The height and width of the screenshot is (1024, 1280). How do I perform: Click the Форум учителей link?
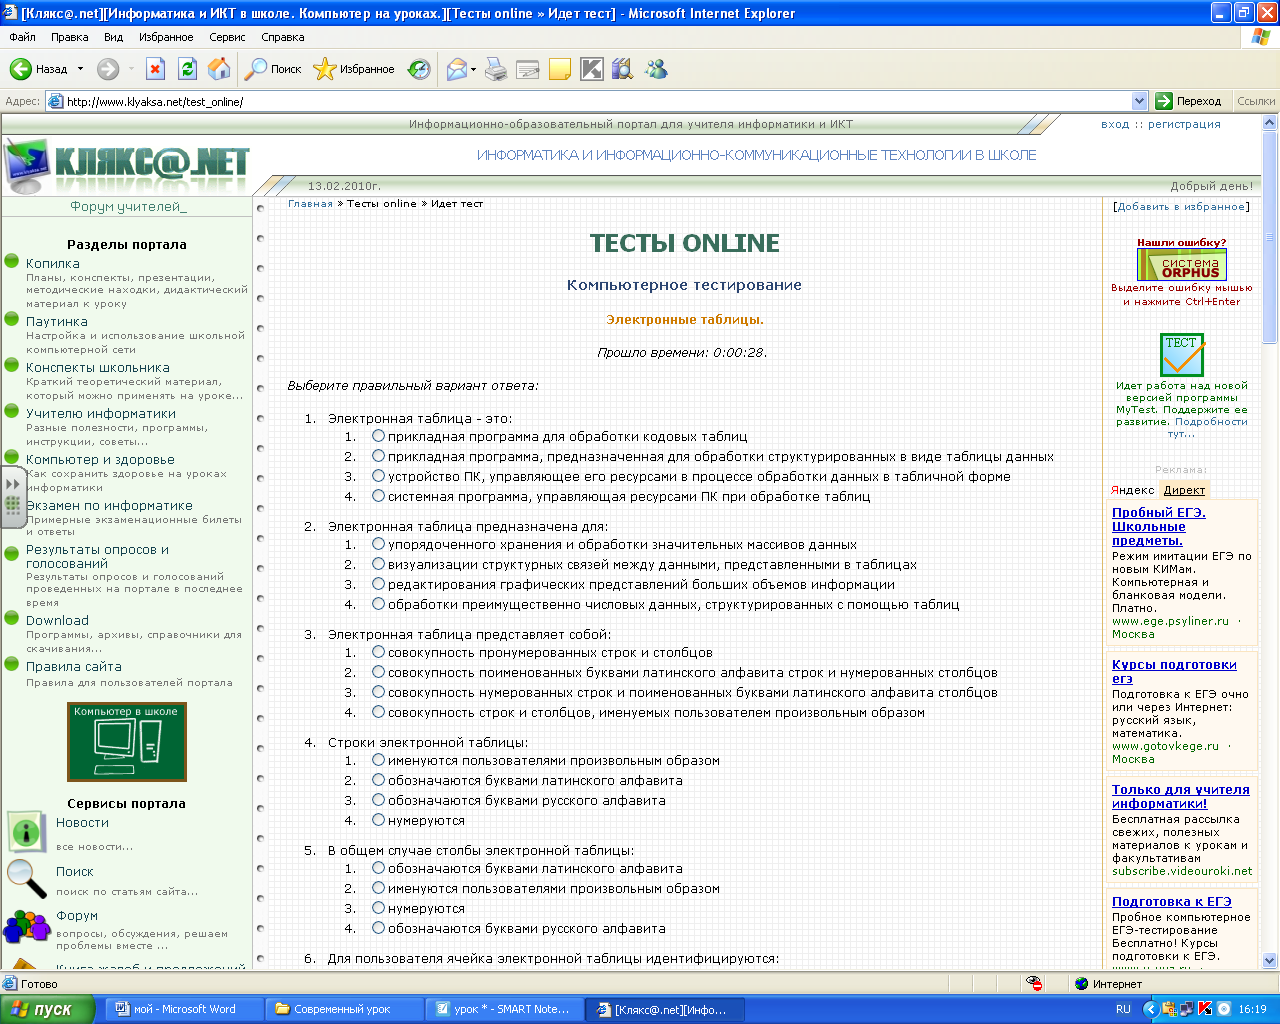(128, 207)
